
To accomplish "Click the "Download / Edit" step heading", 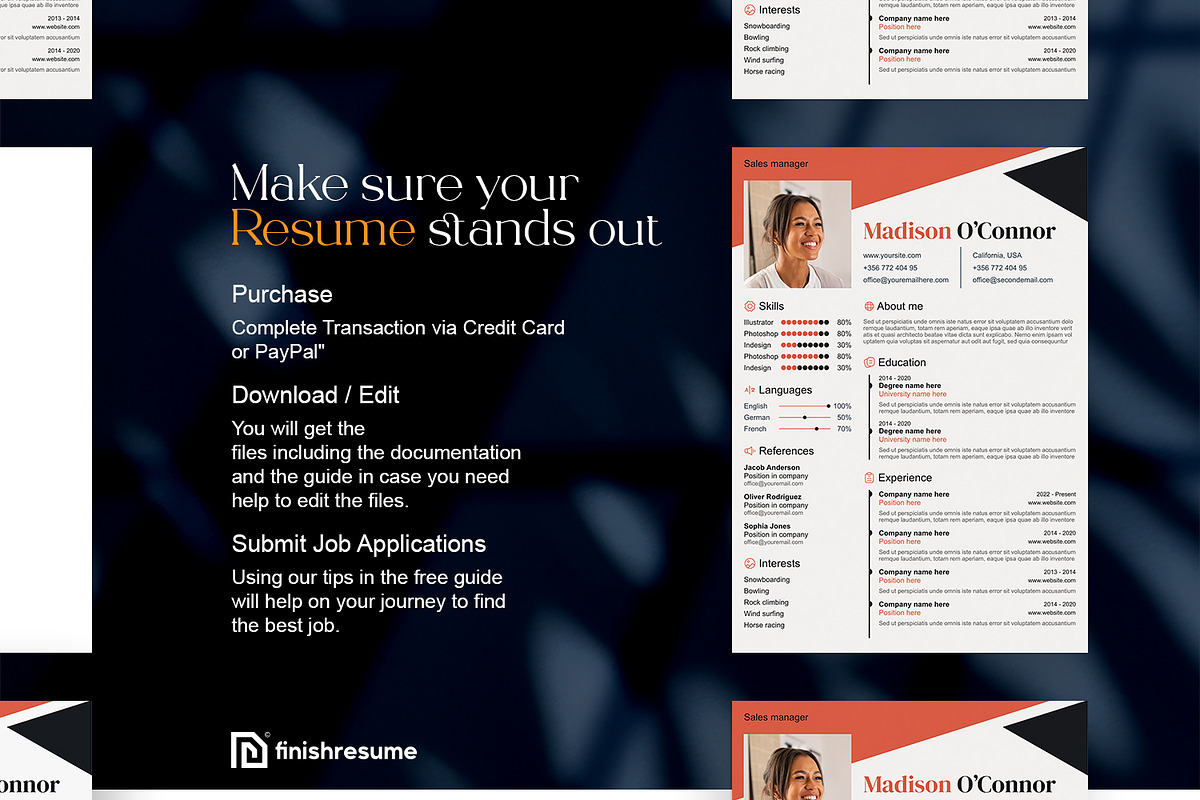I will pos(316,395).
